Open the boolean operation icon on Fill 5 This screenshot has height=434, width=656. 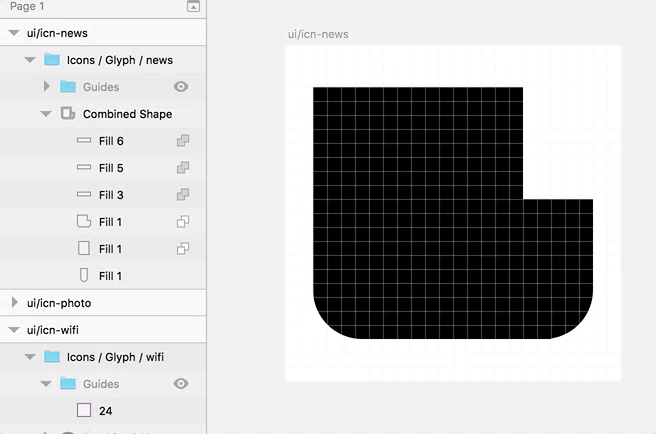coord(183,167)
